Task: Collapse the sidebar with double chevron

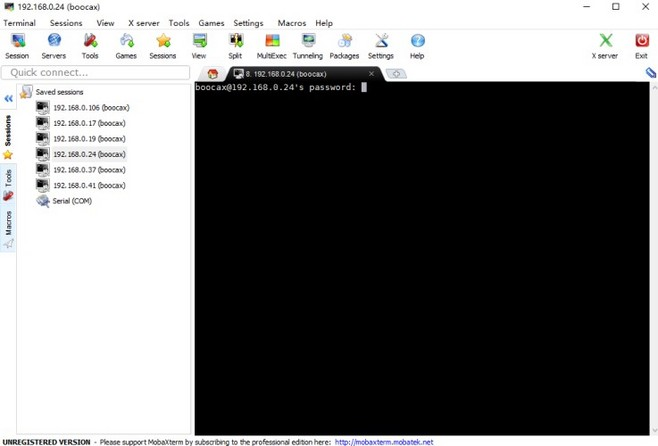Action: [8, 99]
